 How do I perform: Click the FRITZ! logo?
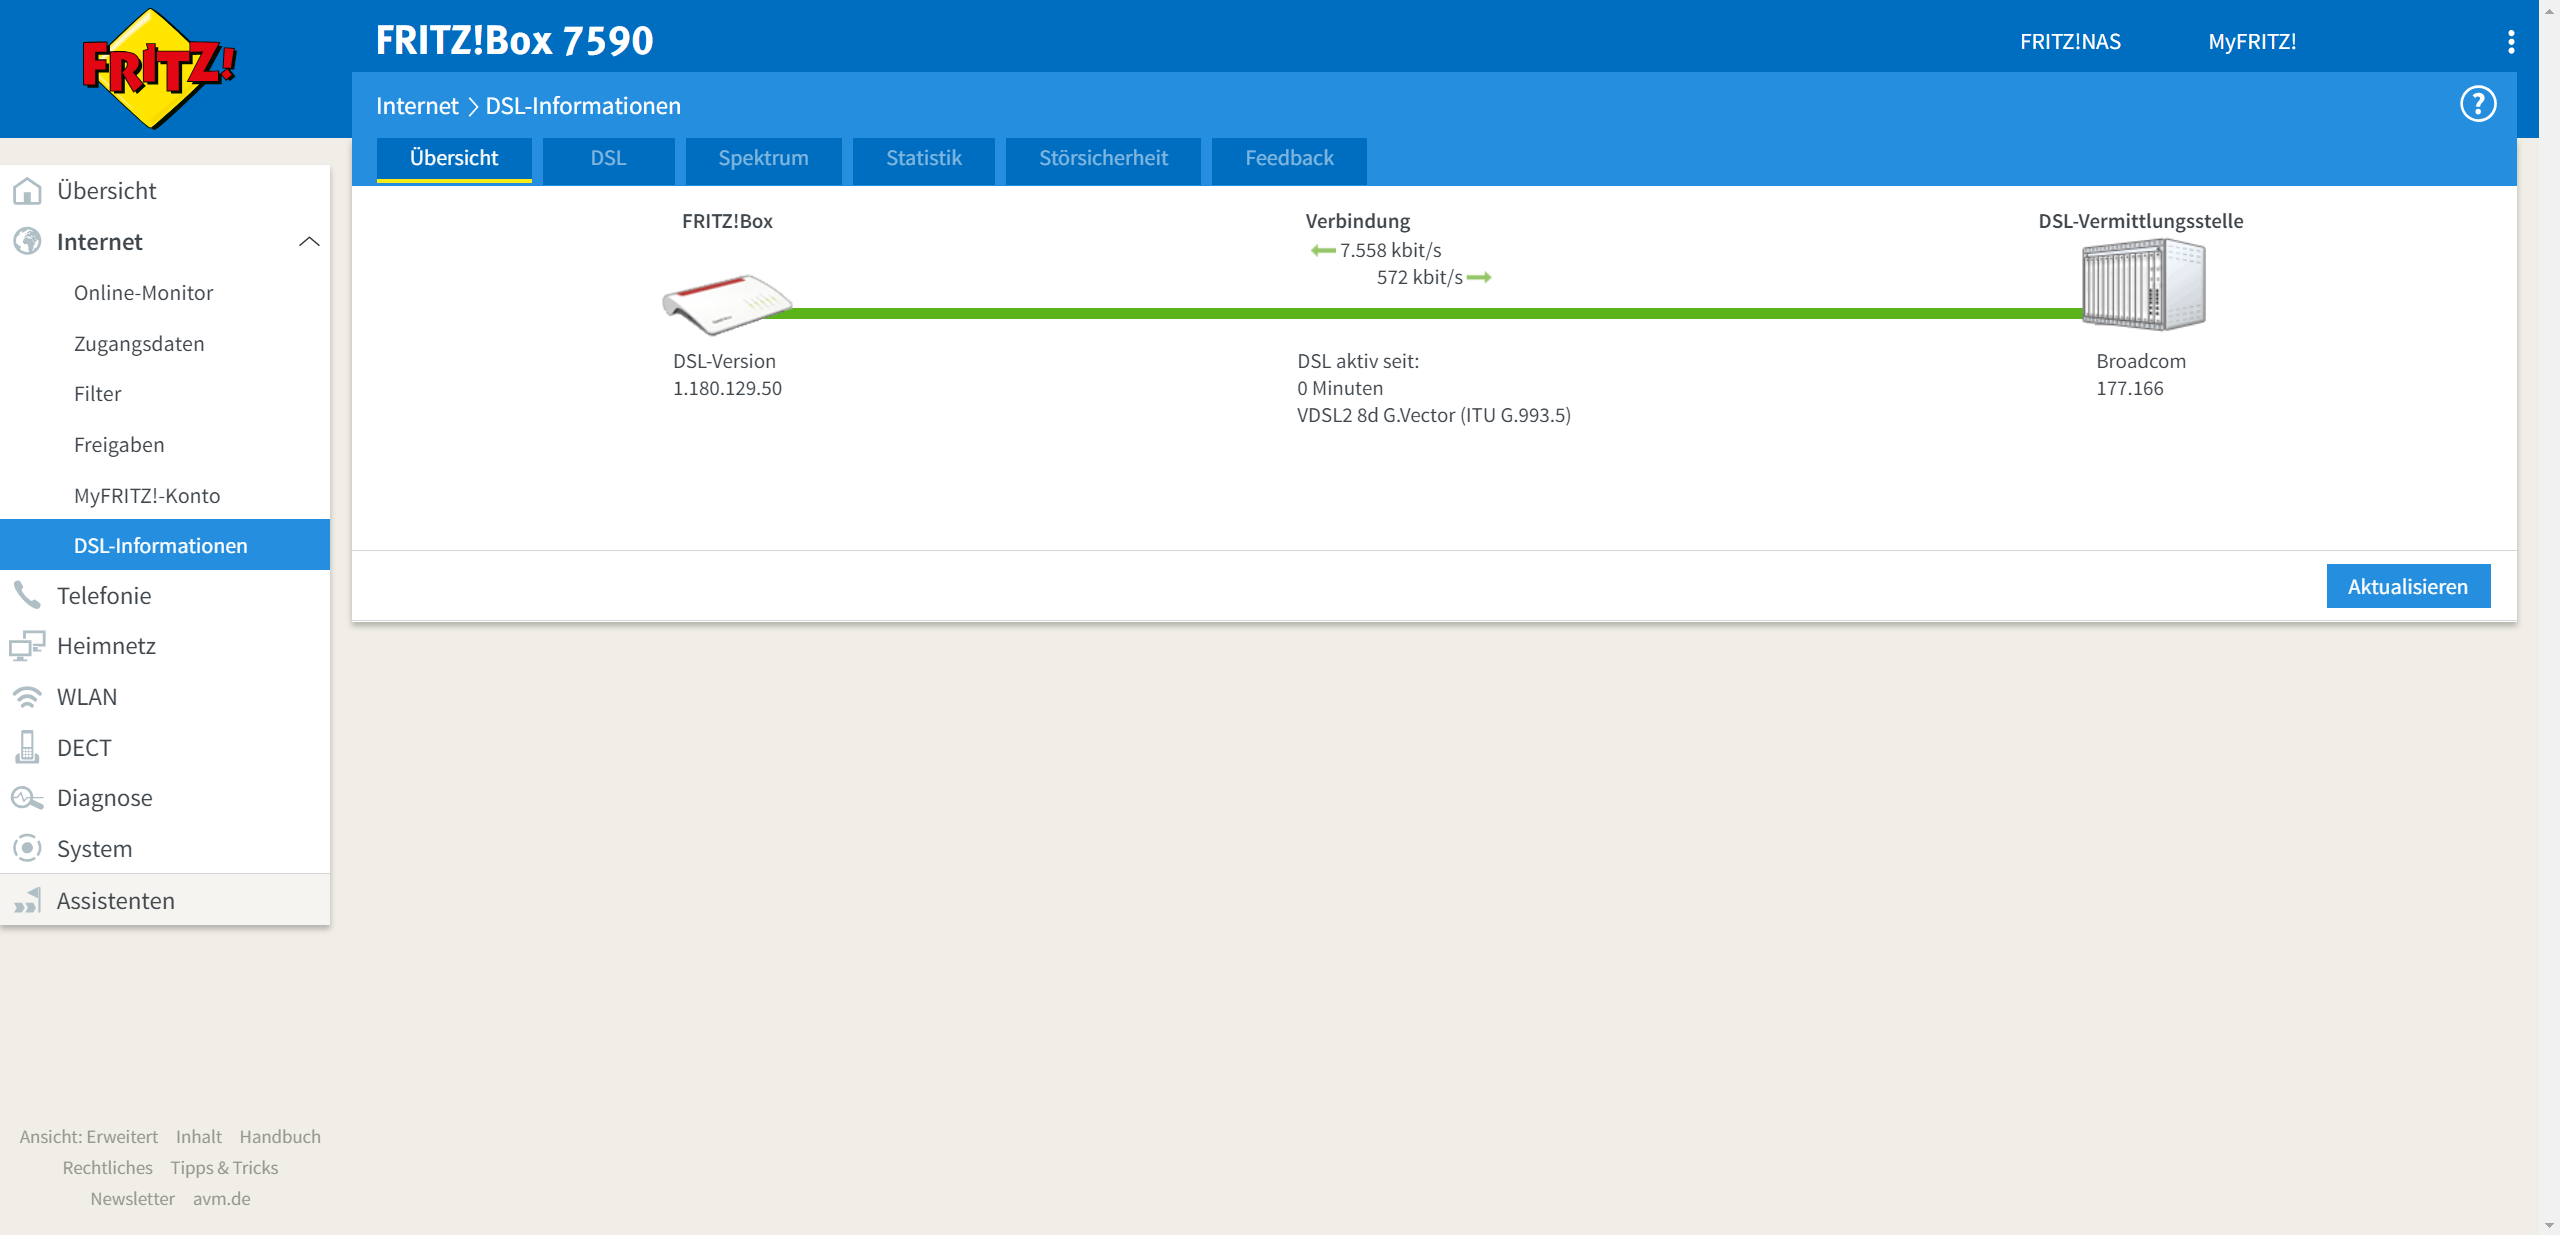158,68
